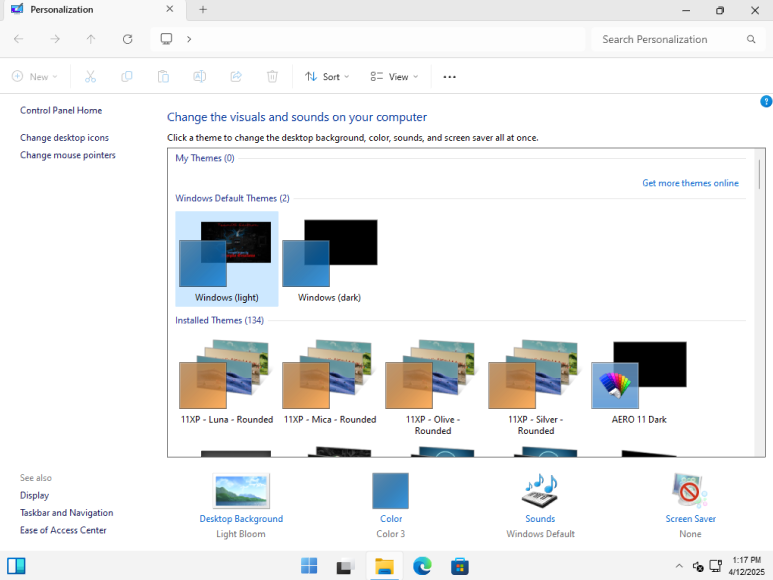773x580 pixels.
Task: Click the Delete trash icon
Action: click(x=272, y=76)
